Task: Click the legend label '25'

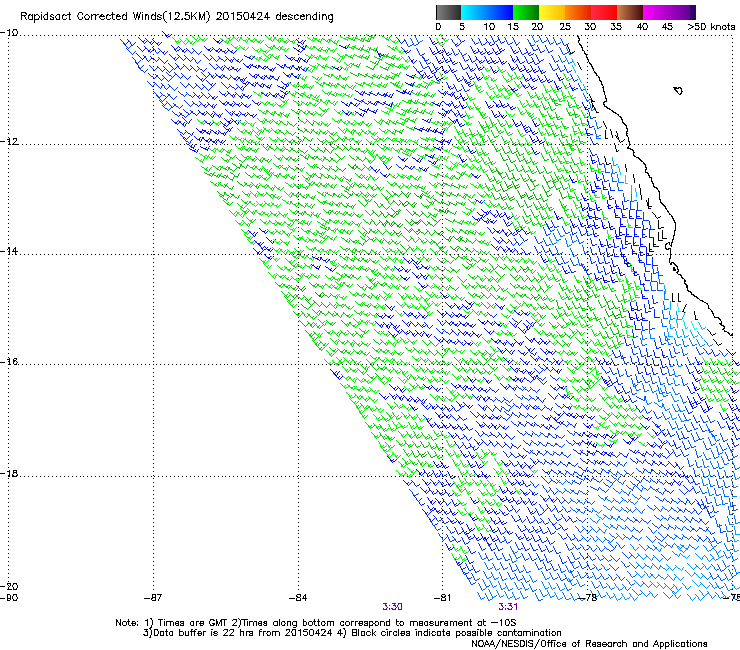Action: [x=565, y=27]
